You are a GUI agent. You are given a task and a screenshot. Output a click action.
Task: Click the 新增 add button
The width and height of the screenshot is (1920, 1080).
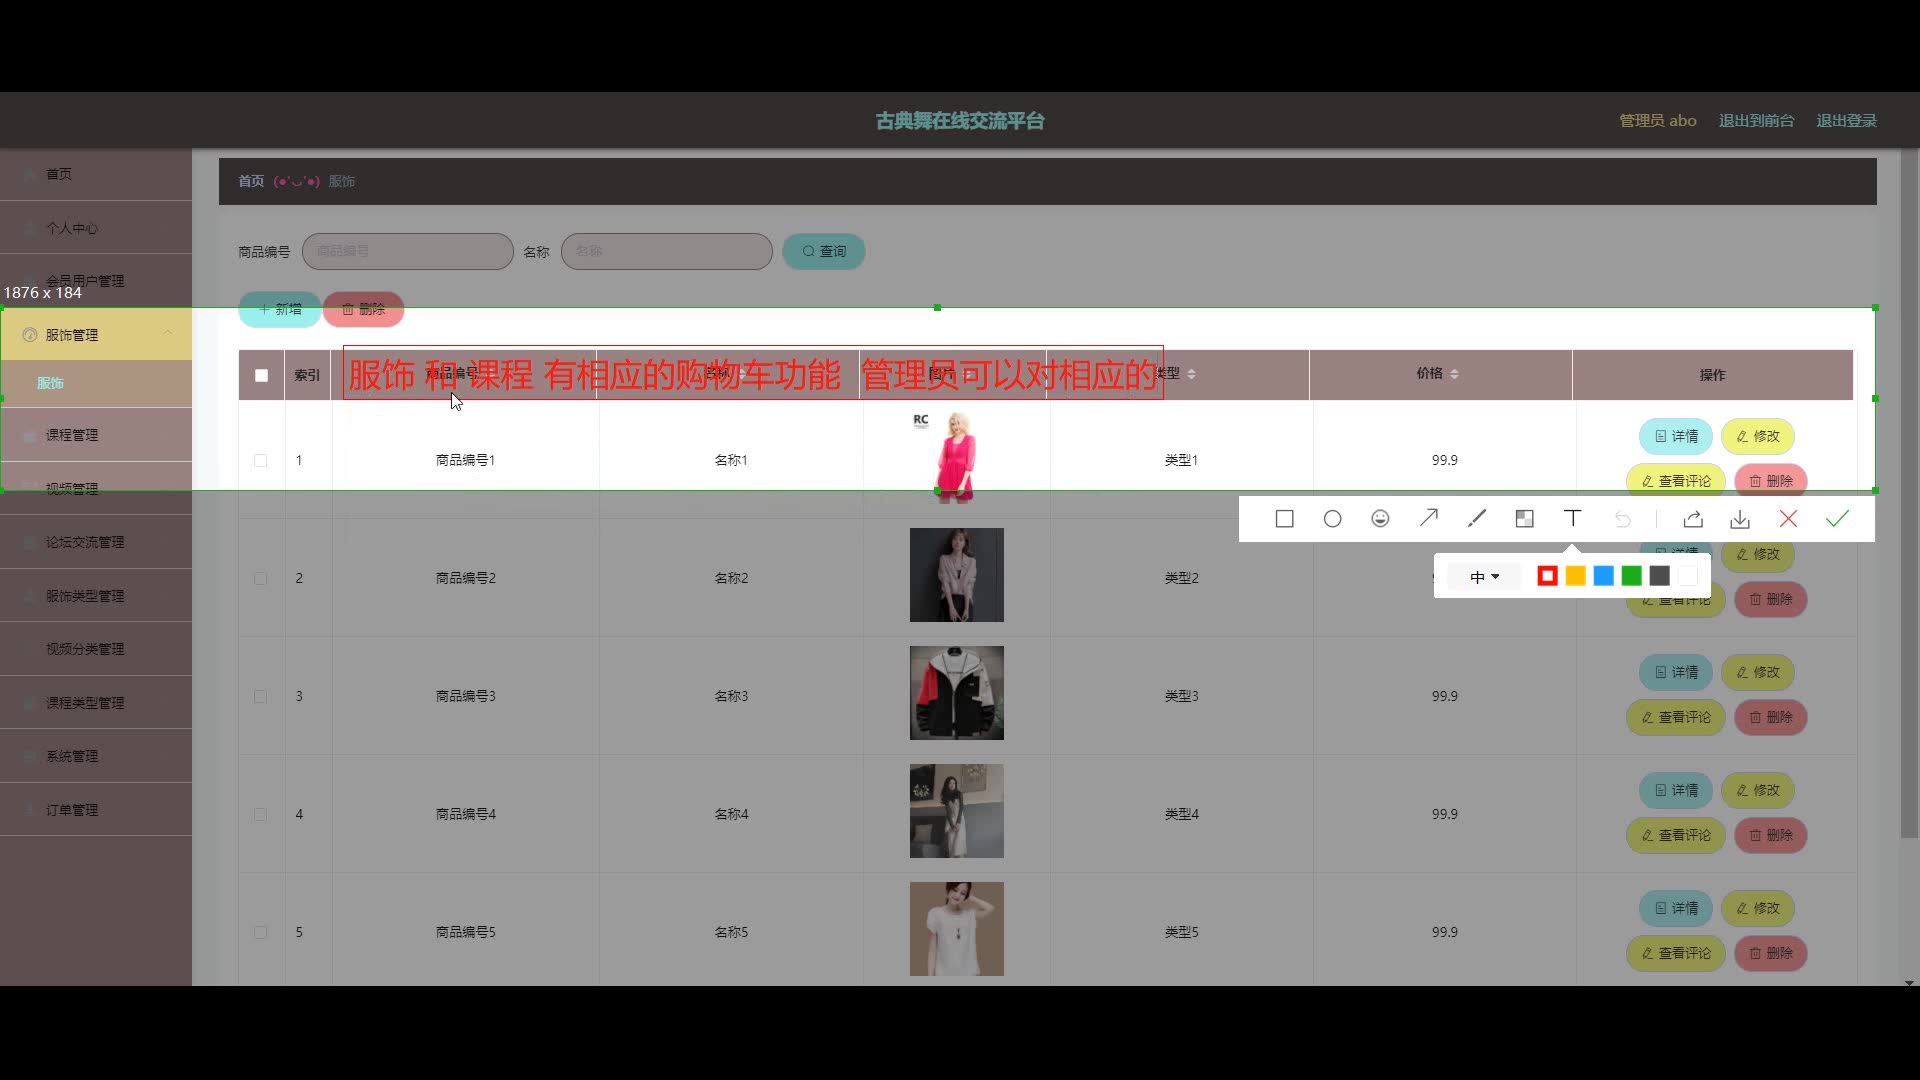point(280,309)
